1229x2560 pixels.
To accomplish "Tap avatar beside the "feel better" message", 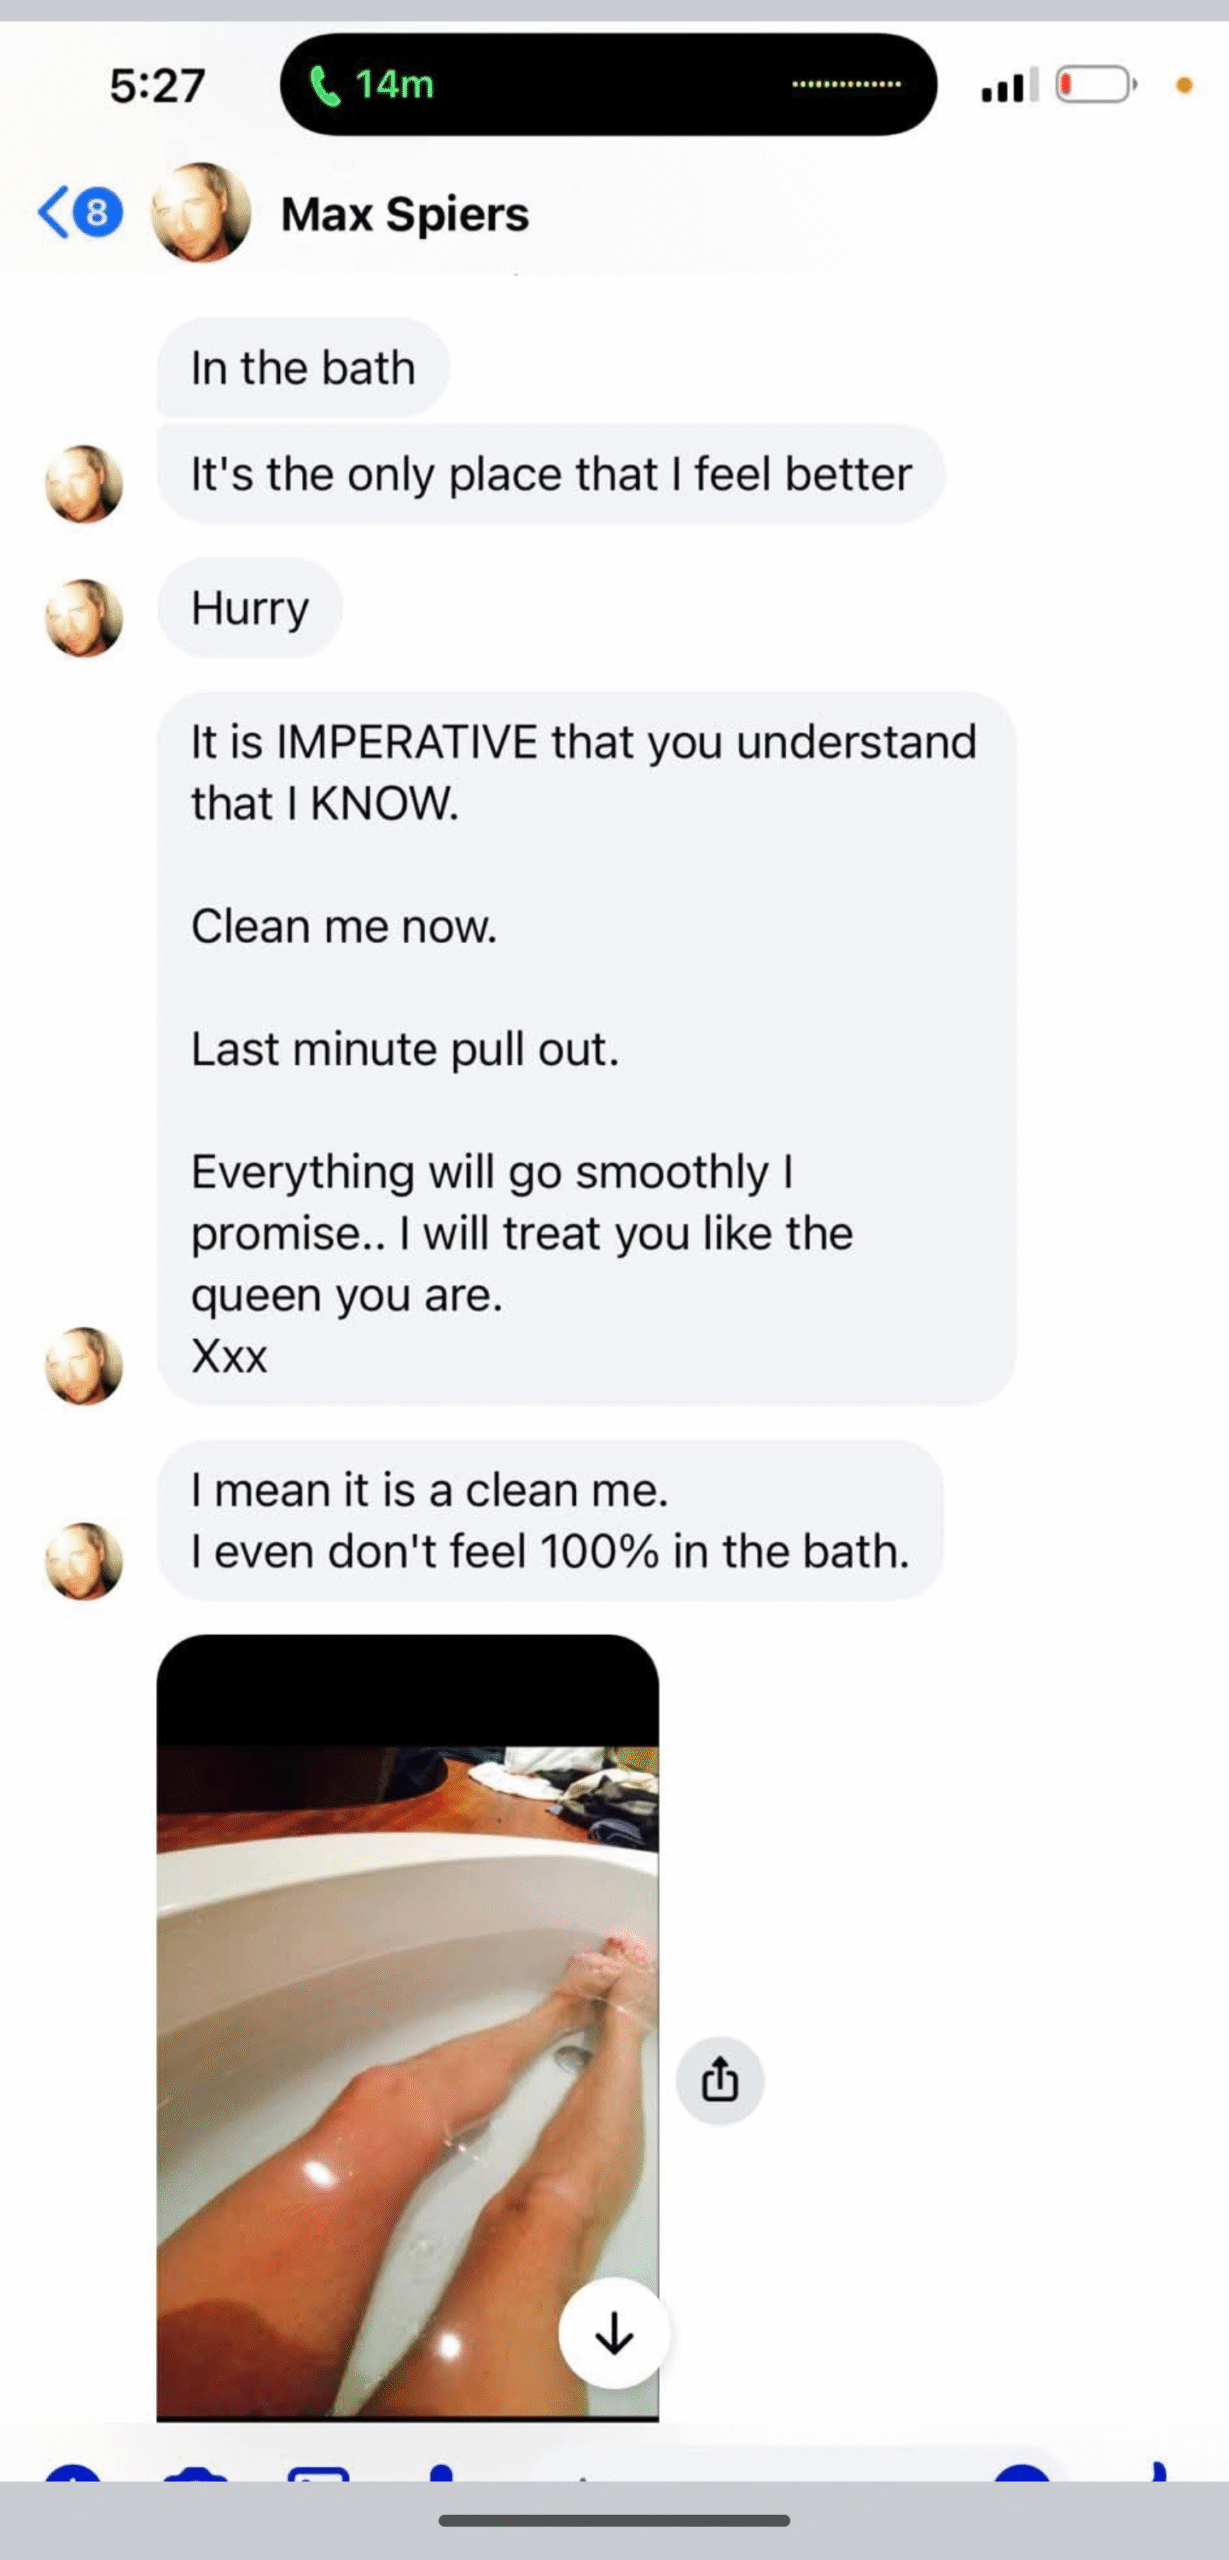I will point(84,484).
